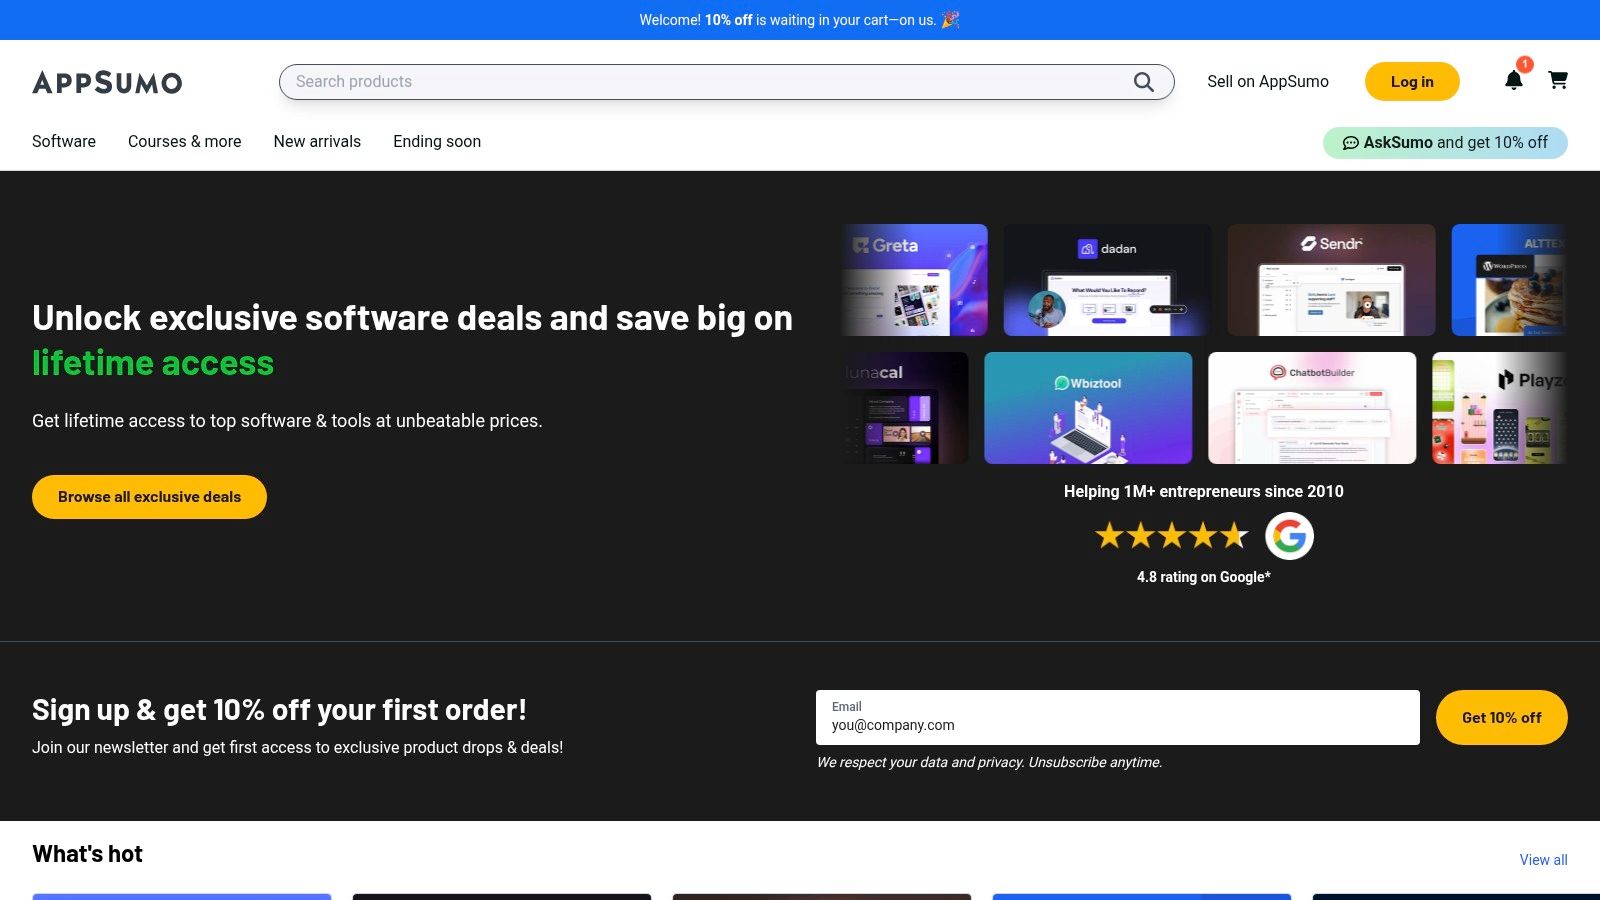Screen dimensions: 1600x900
Task: Open AskSumo and get 10% off
Action: (1445, 143)
